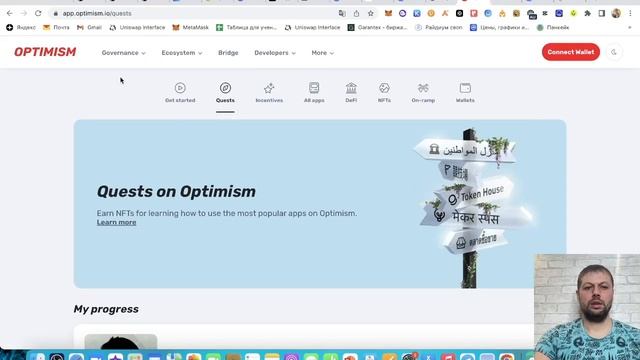Viewport: 640px width, 360px height.
Task: Go back with the browser back arrow
Action: [10, 13]
